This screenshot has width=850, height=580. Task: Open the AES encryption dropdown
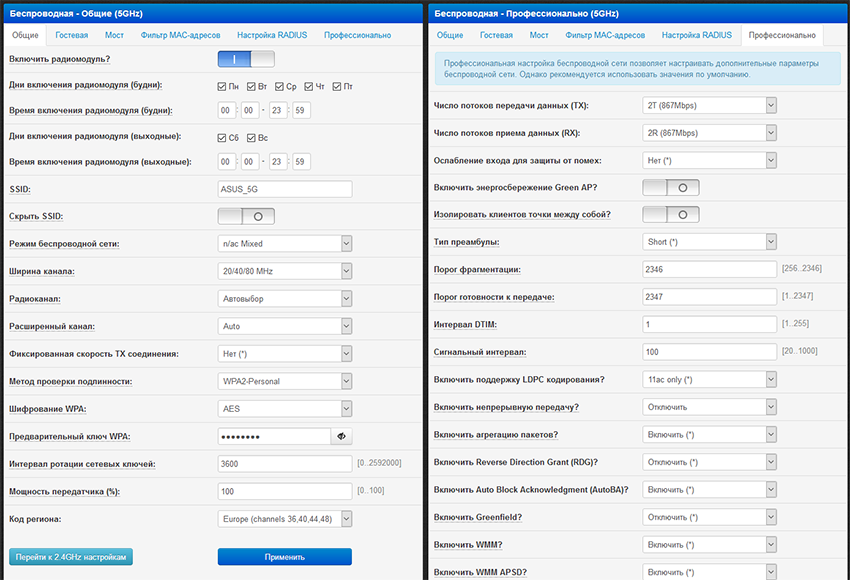click(285, 409)
